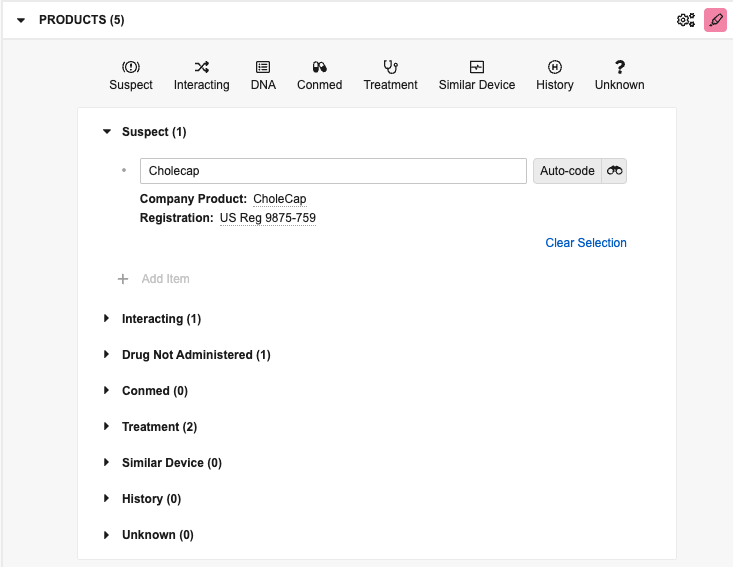Click the Conmed pills icon
Image resolution: width=733 pixels, height=567 pixels.
tap(320, 67)
